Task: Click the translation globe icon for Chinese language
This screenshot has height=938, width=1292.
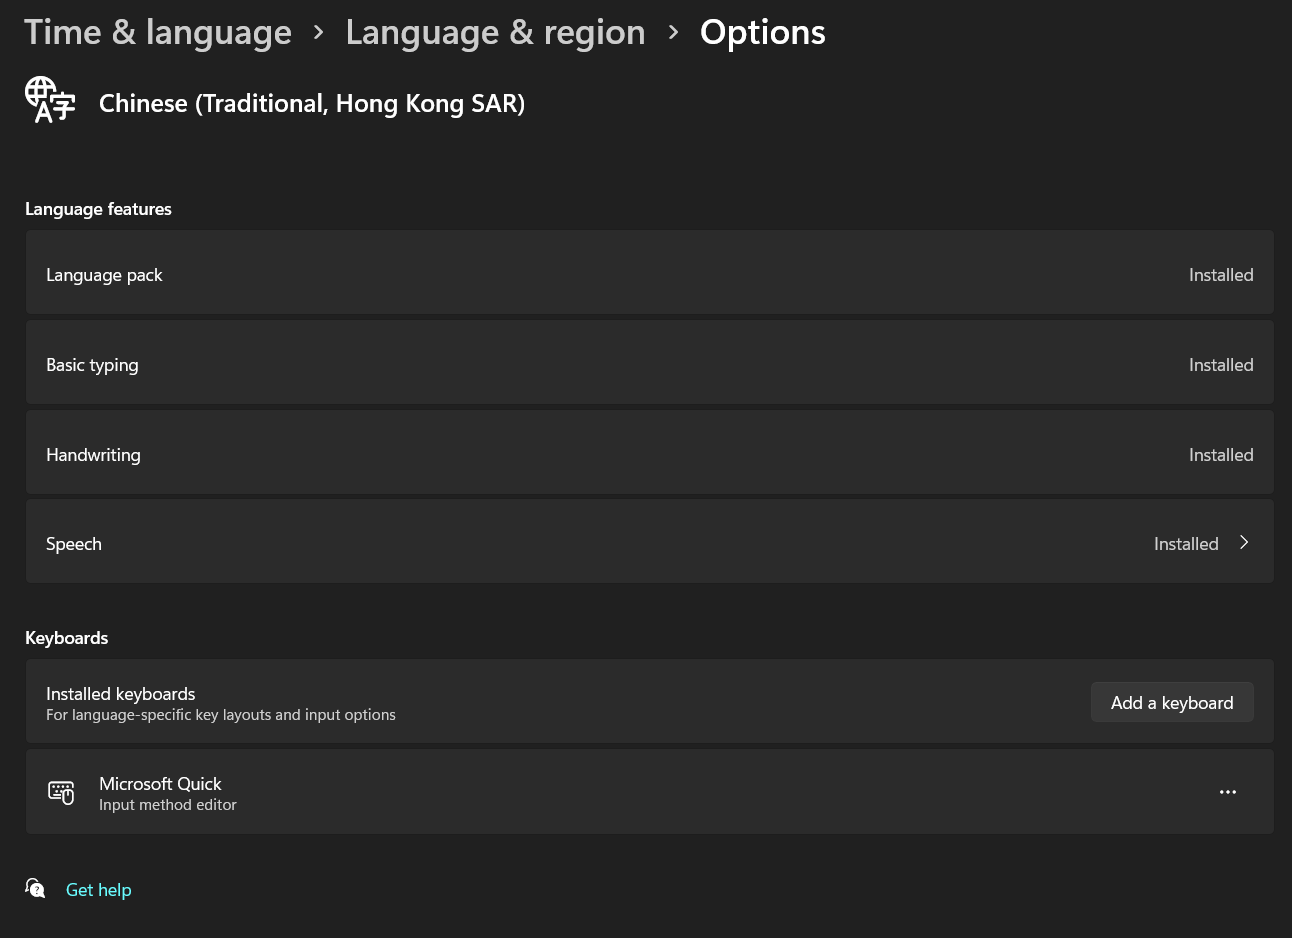Action: coord(50,99)
